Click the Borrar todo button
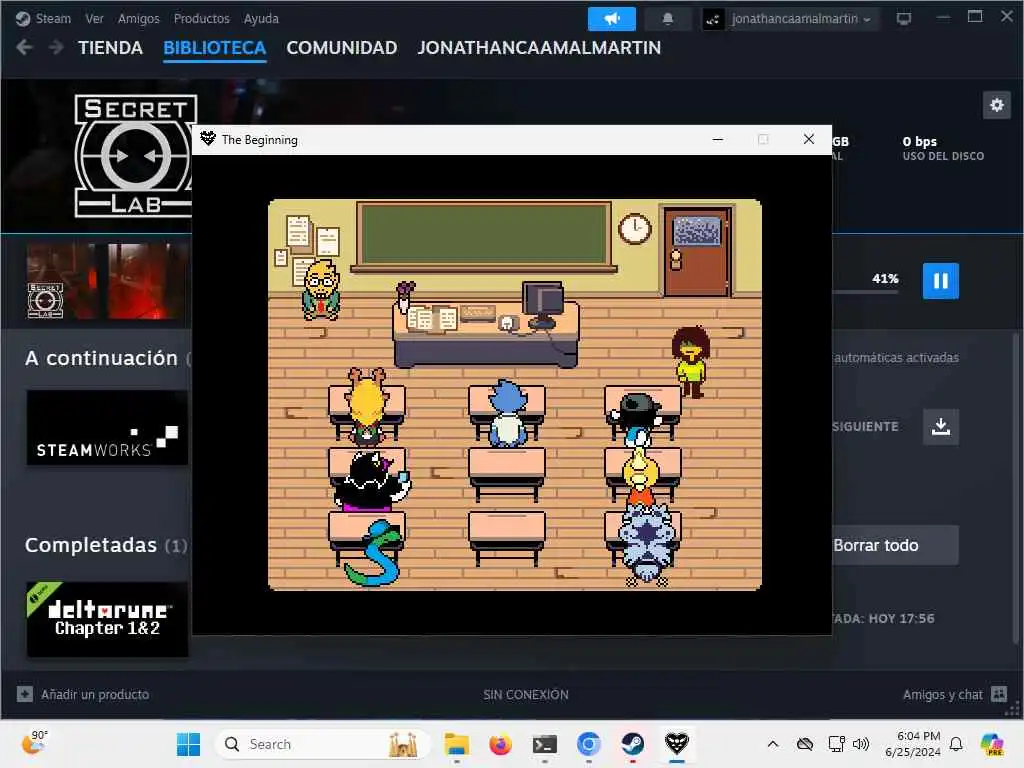 [x=895, y=545]
